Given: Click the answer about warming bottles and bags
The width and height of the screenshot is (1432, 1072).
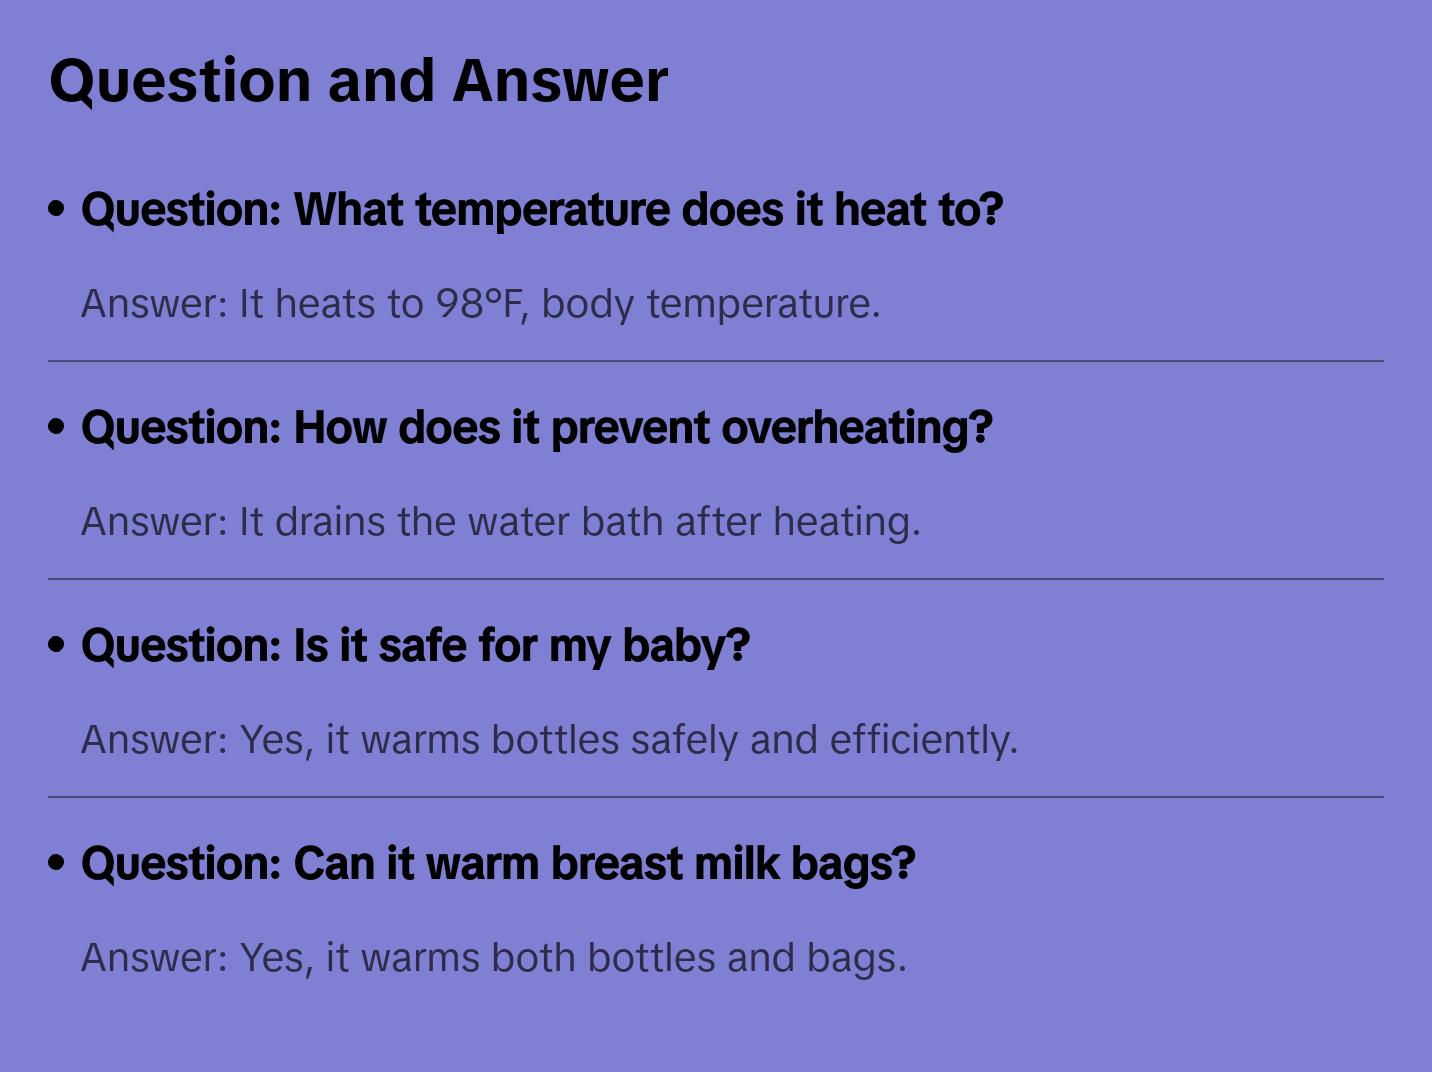Looking at the screenshot, I should (x=494, y=958).
